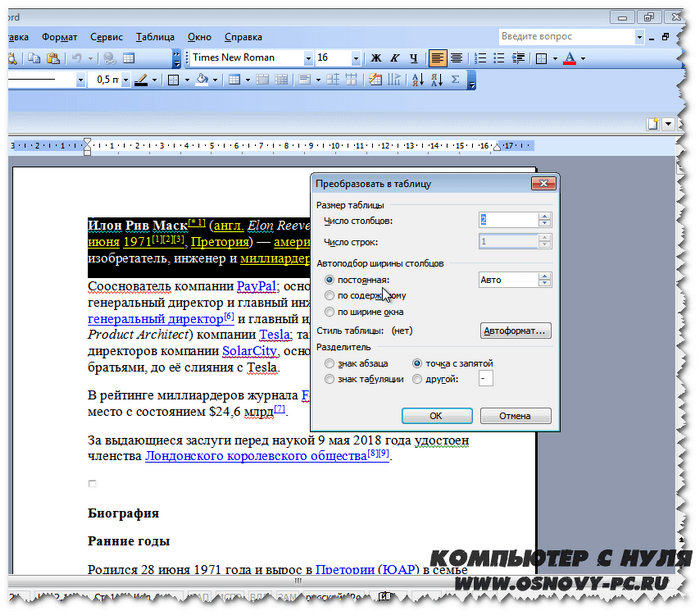Increase 'Число столбцов' with the up spinner

pos(544,216)
